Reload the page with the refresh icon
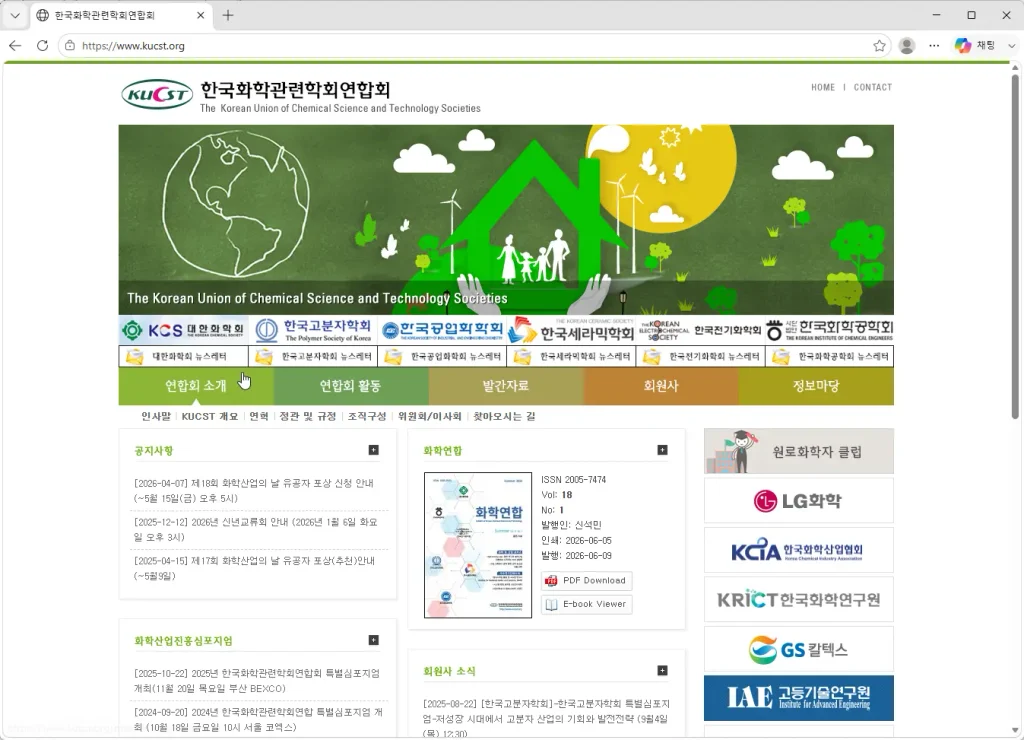The image size is (1024, 740). [x=42, y=46]
